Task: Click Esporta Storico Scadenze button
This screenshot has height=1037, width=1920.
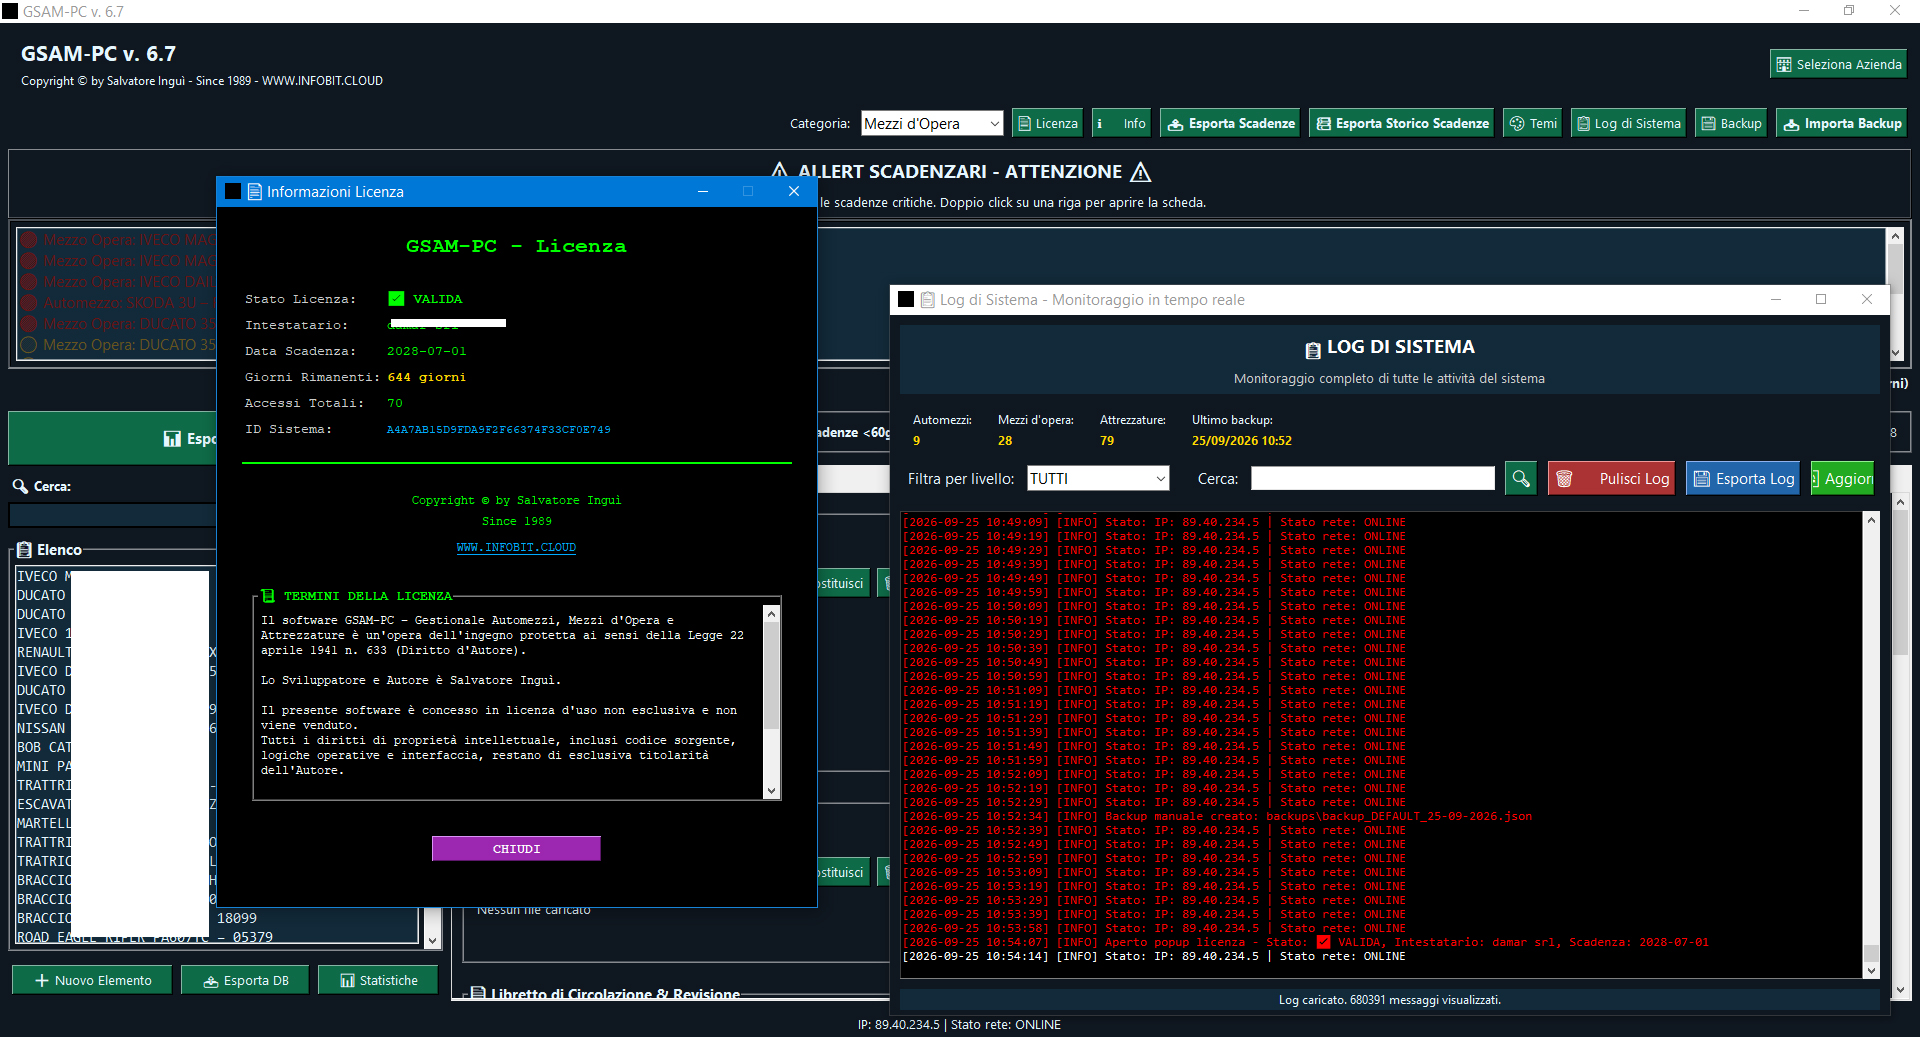Action: [1401, 123]
